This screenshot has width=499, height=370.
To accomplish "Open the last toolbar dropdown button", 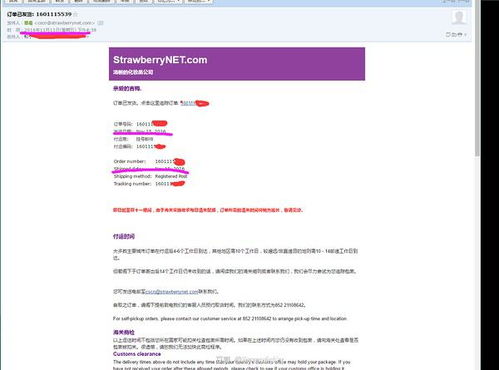I will (199, 1).
